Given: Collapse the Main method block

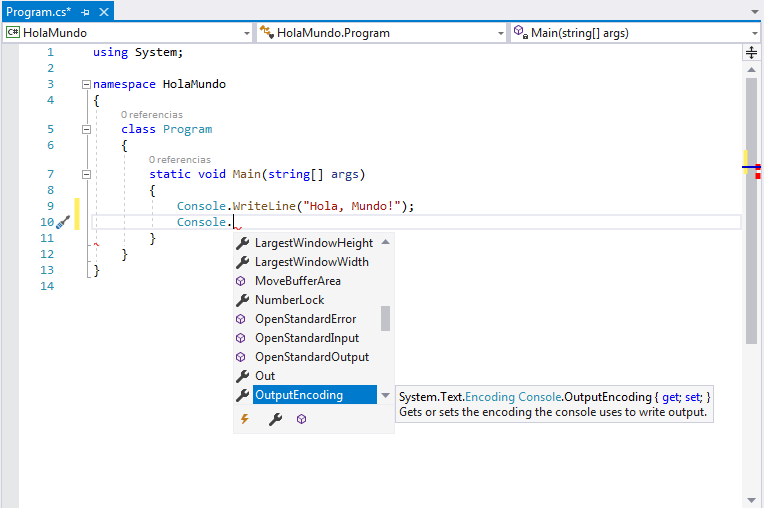Looking at the screenshot, I should 86,174.
